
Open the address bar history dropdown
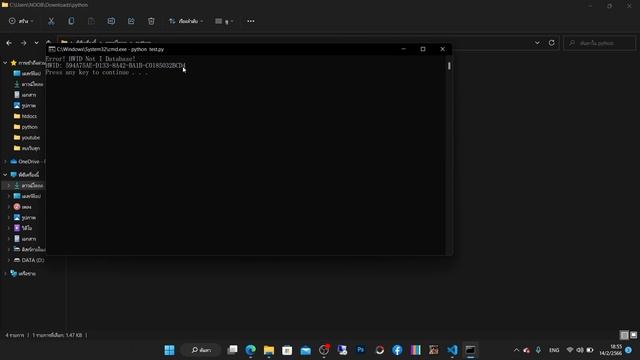point(537,43)
